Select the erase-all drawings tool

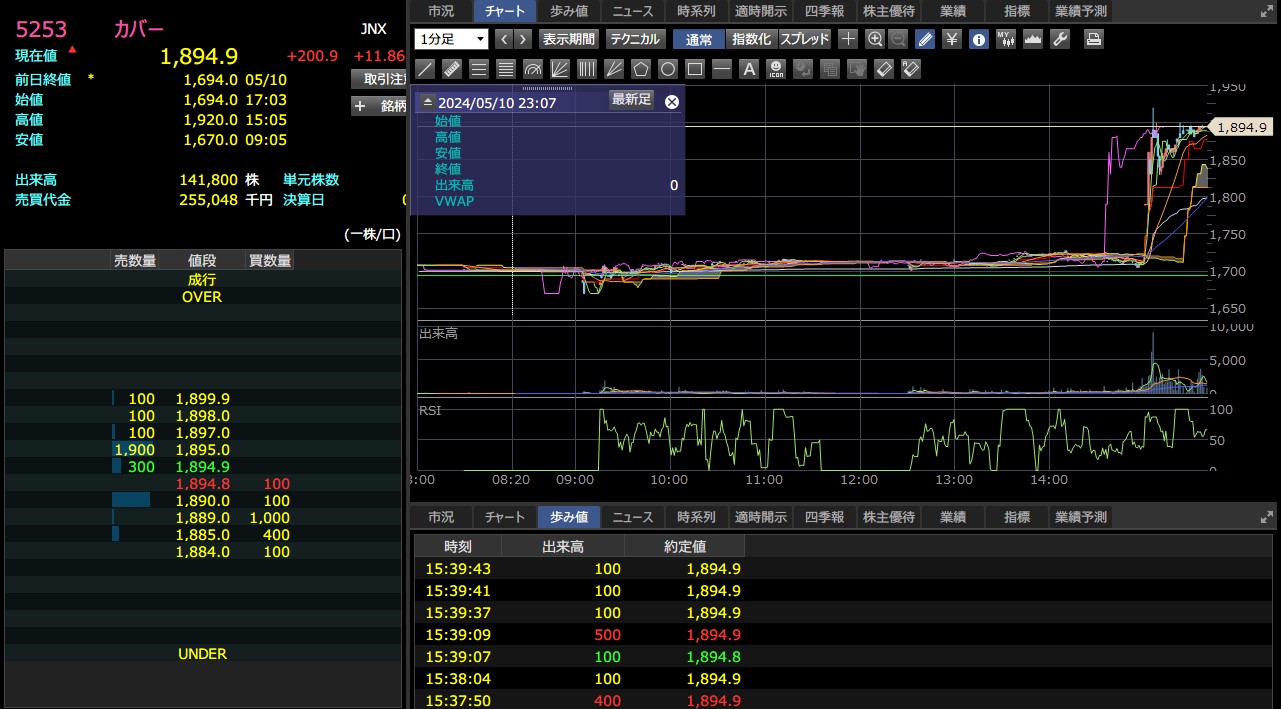(x=910, y=69)
